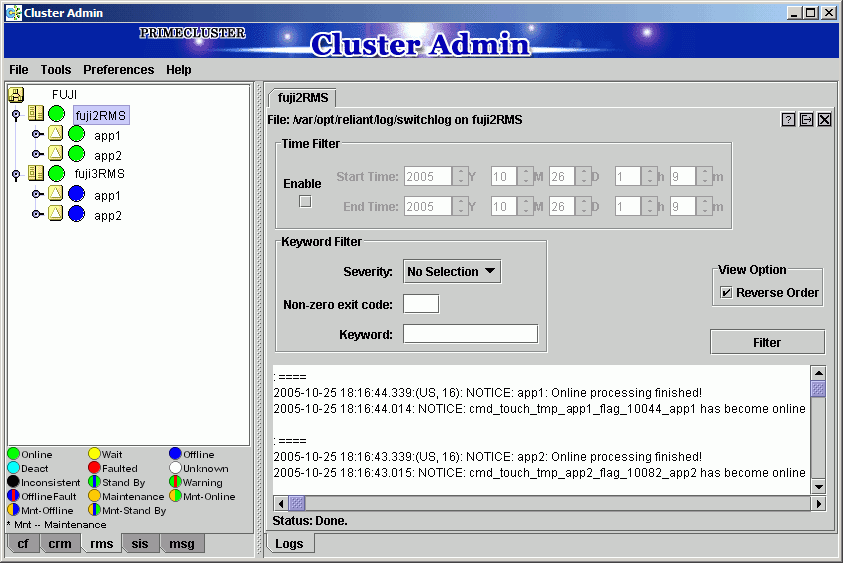843x563 pixels.
Task: Expand app1 under fuji3RMS
Action: (x=37, y=194)
